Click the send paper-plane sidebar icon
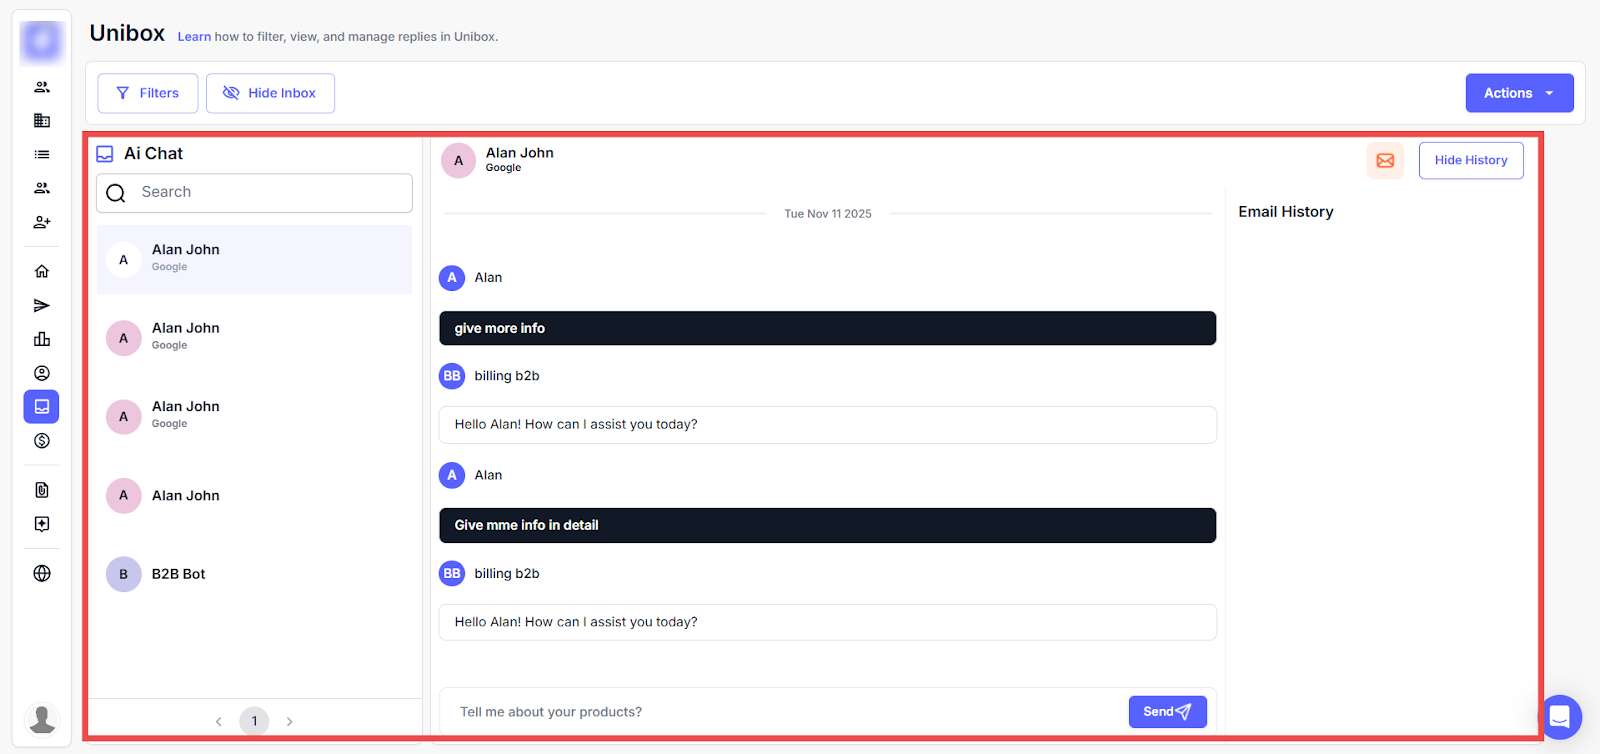Viewport: 1600px width, 754px height. [42, 305]
